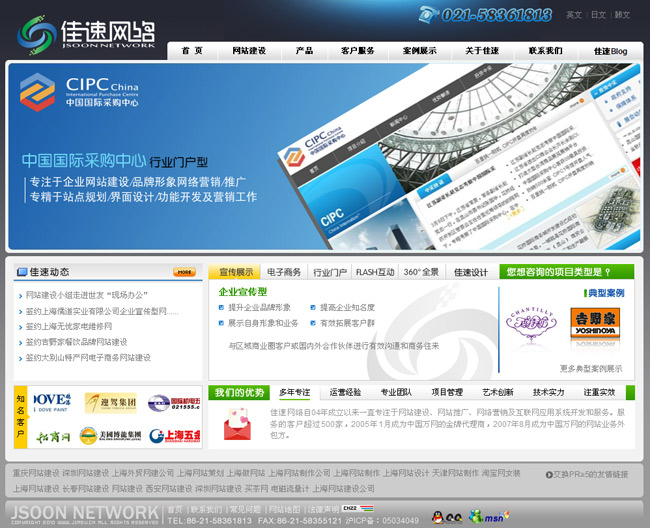Image resolution: width=650 pixels, height=528 pixels.
Task: Click the MSN contact icon
Action: click(x=488, y=516)
